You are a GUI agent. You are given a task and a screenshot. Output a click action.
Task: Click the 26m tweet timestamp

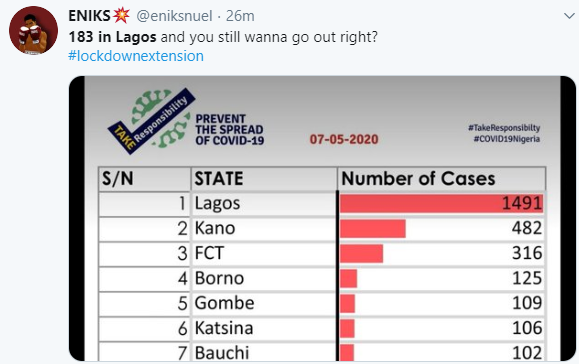pos(240,16)
